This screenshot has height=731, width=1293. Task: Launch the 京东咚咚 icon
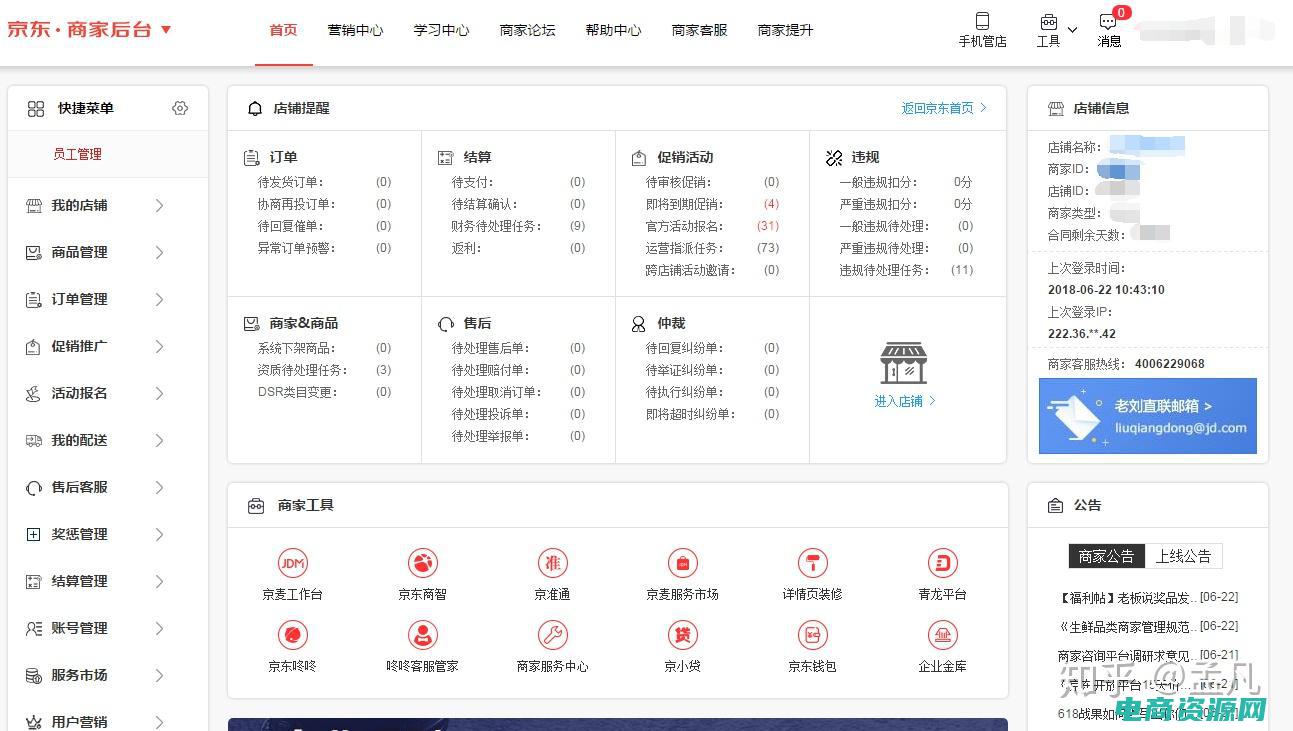(292, 635)
